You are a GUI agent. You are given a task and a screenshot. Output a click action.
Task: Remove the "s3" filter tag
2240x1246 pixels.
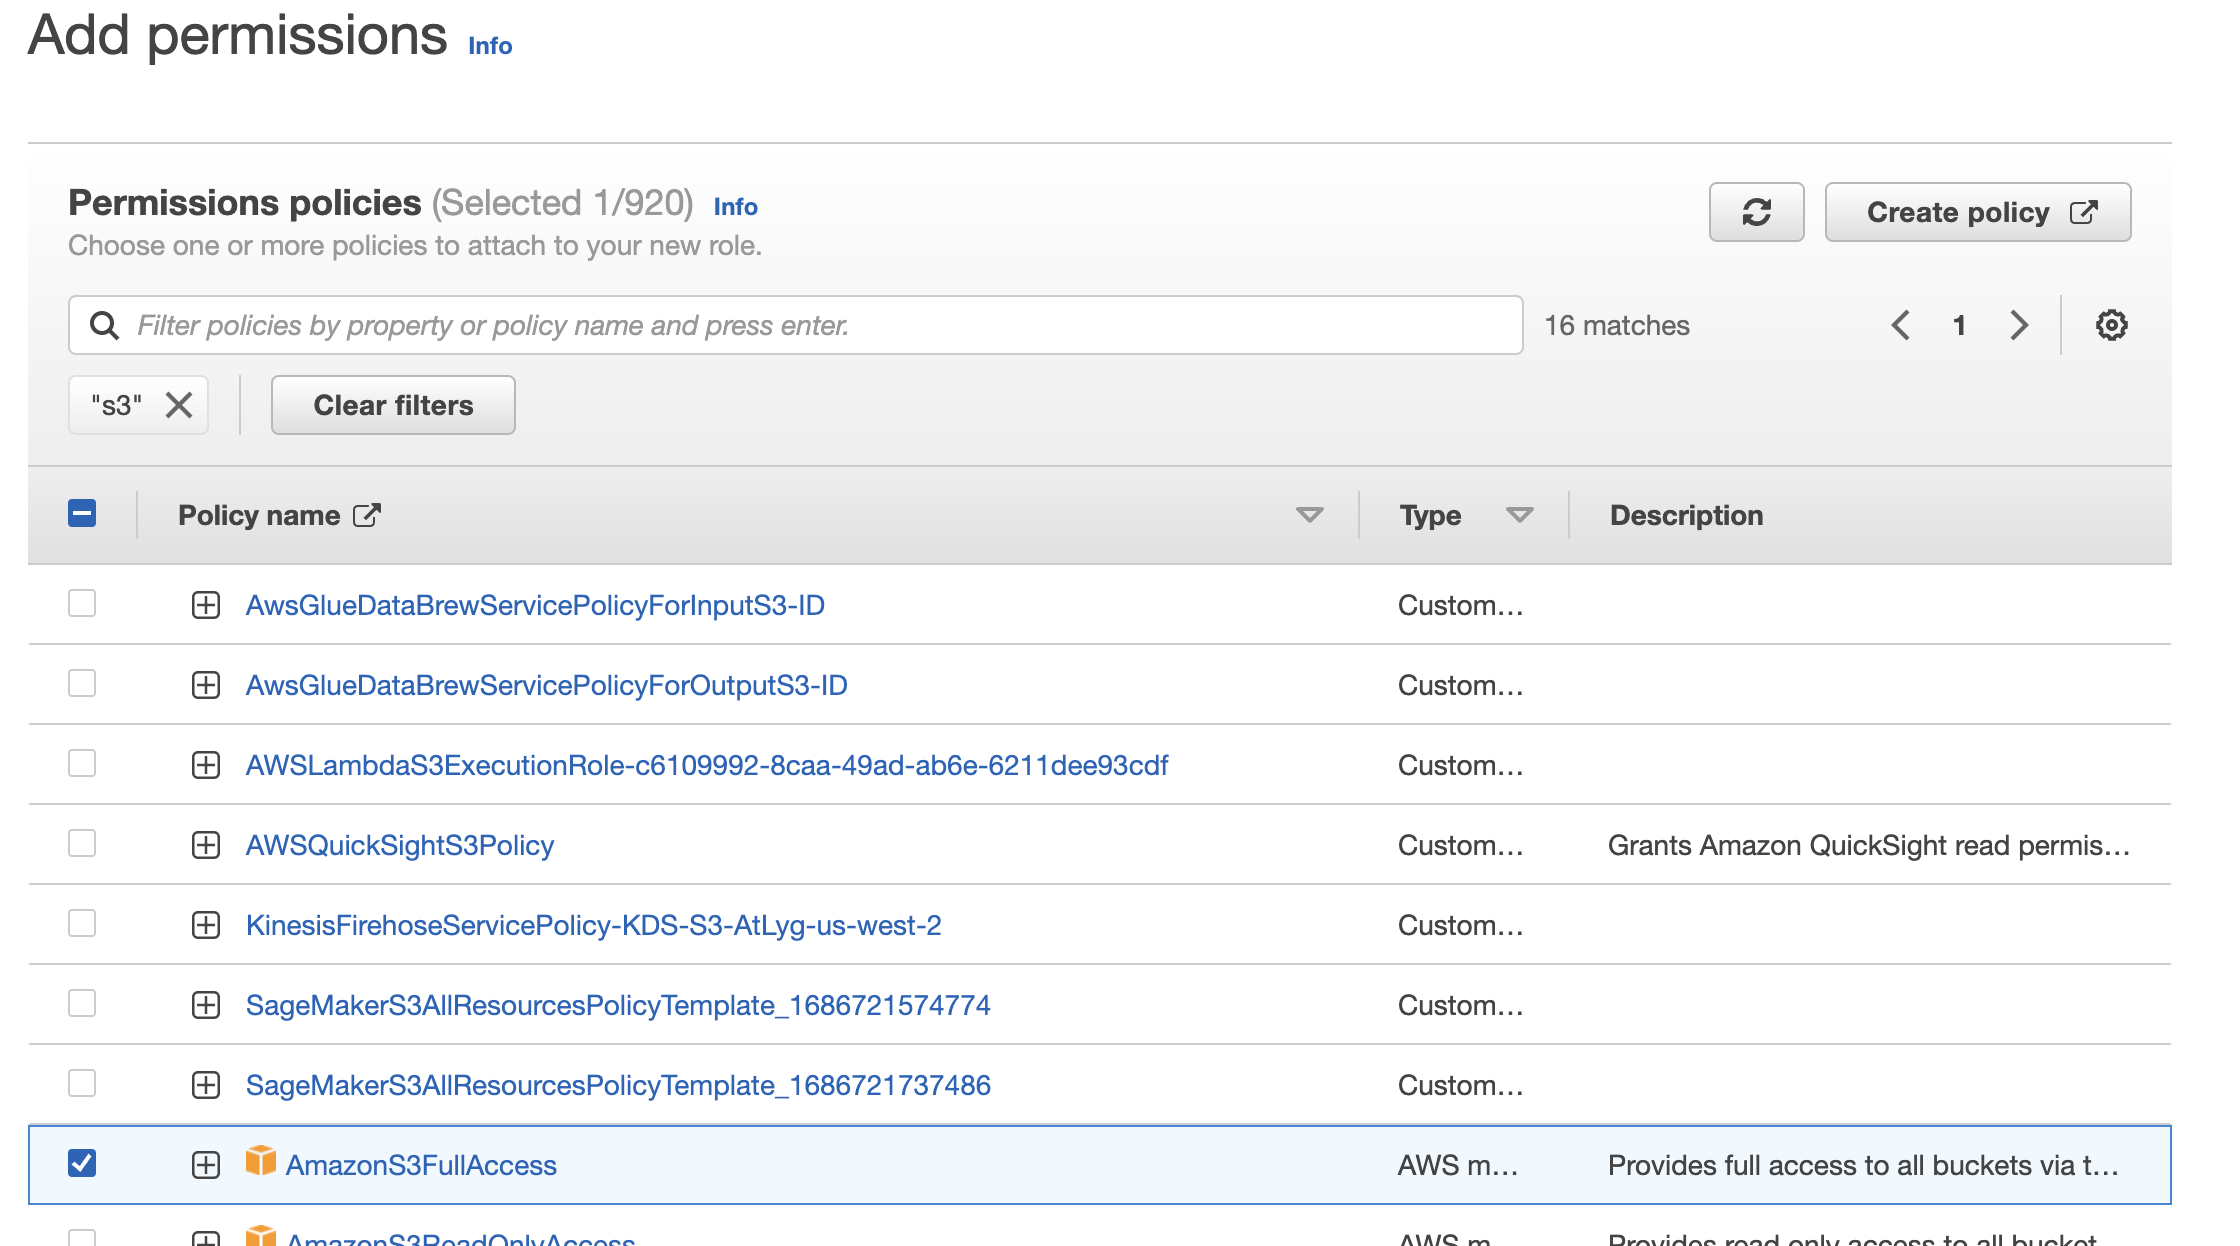(x=179, y=405)
